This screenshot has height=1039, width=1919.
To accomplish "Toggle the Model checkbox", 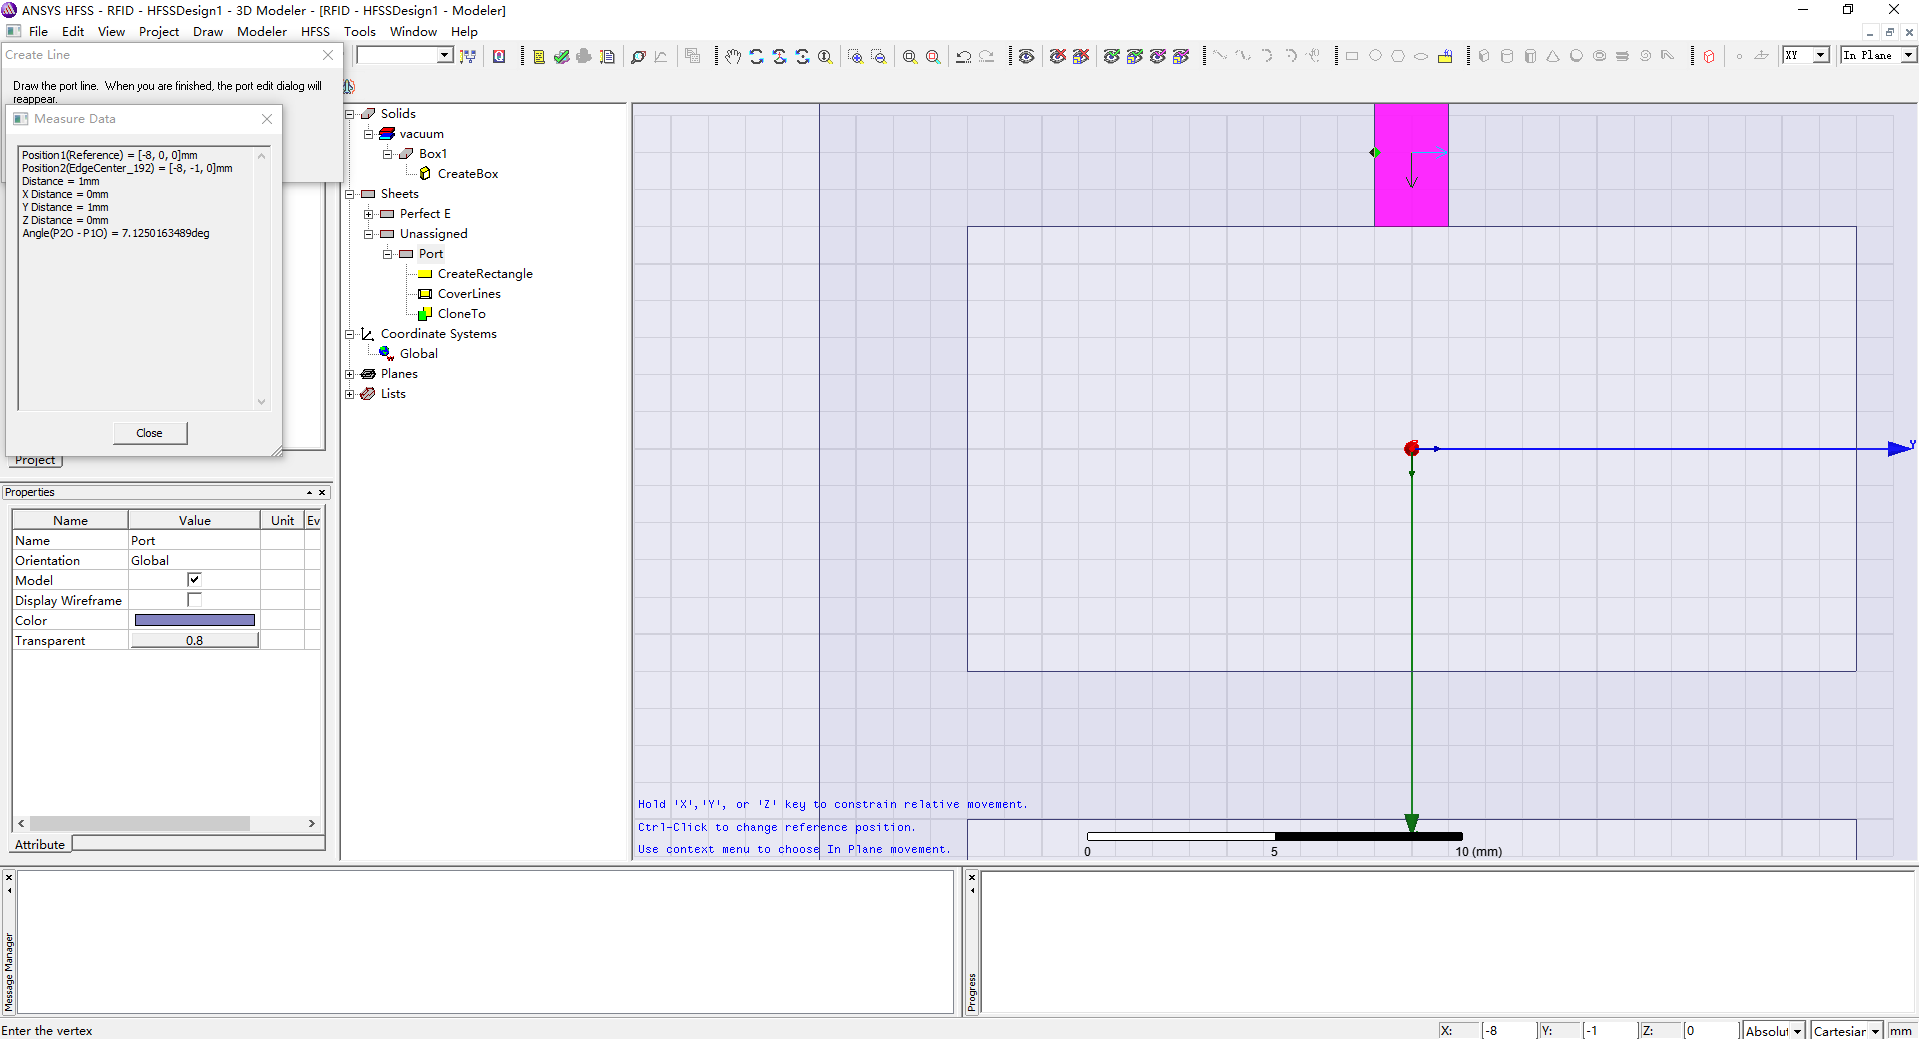I will [194, 580].
